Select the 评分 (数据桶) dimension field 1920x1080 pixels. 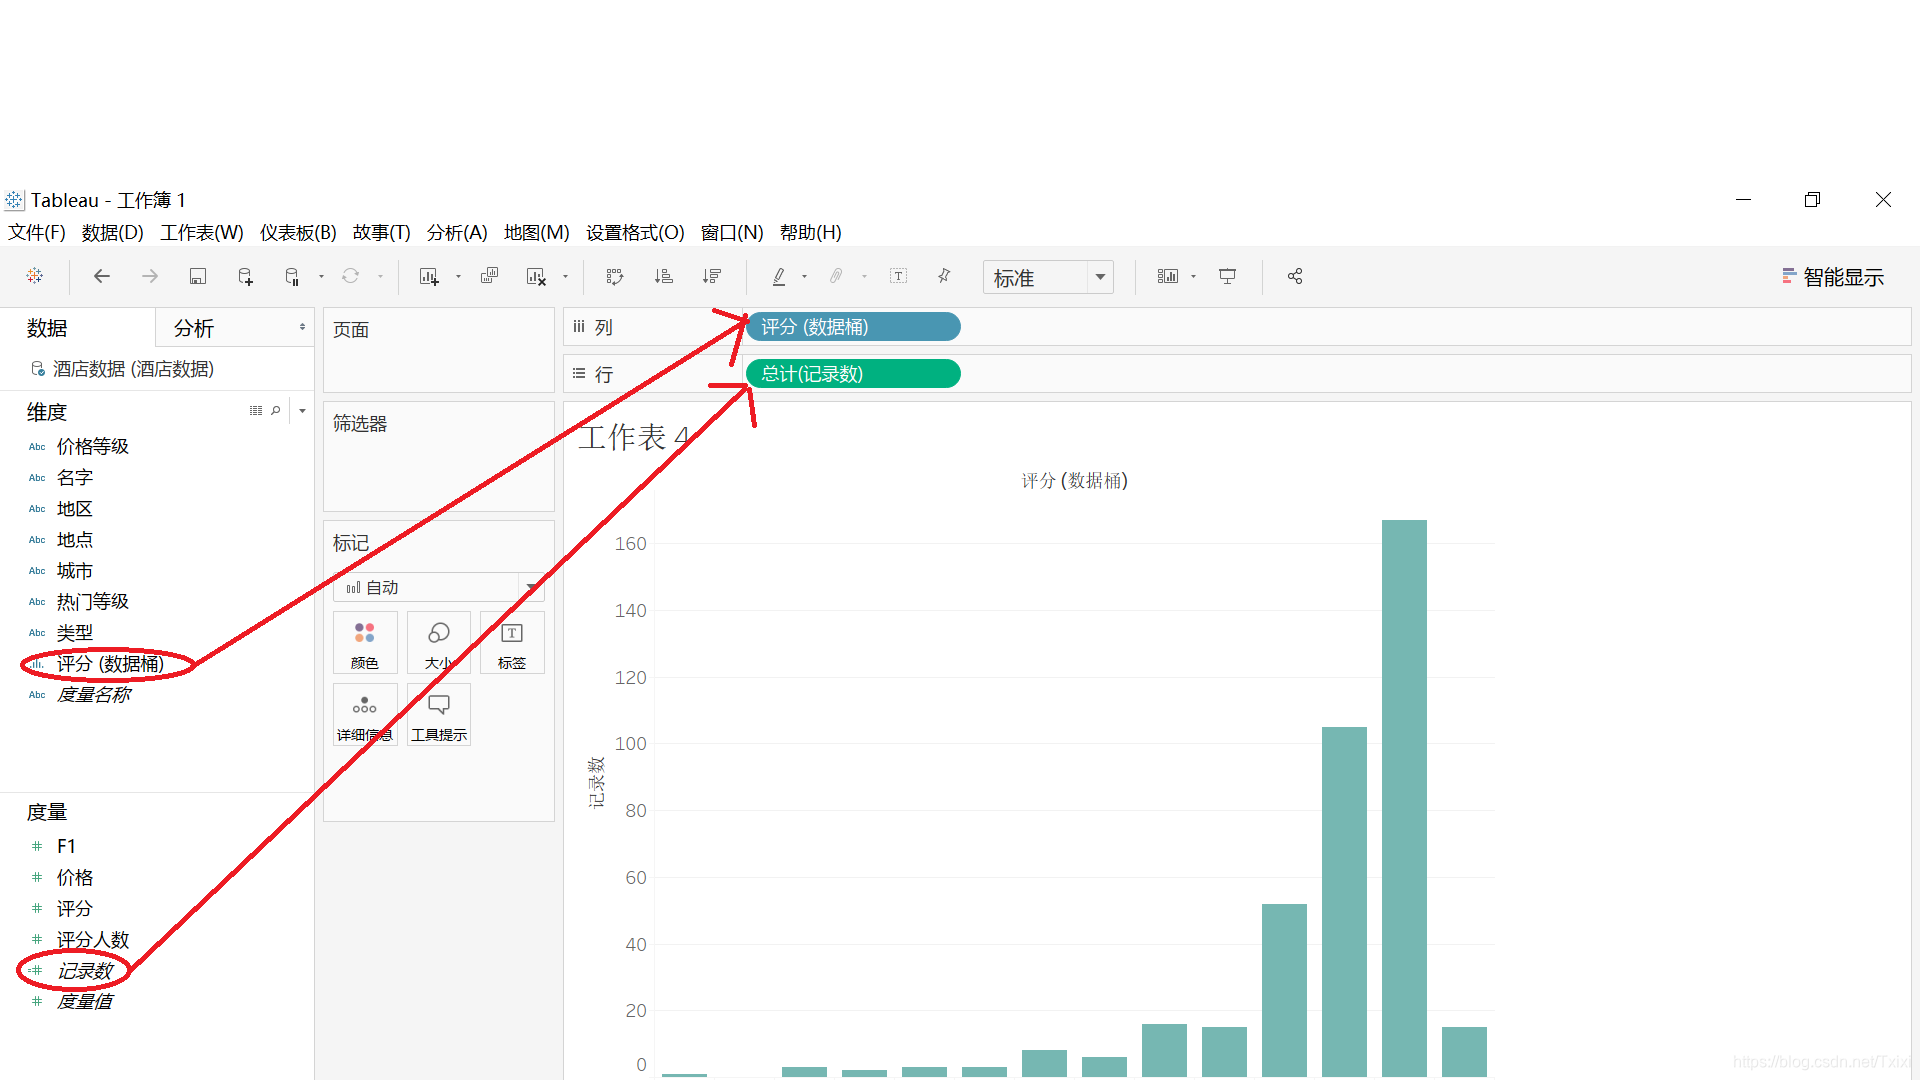tap(110, 663)
